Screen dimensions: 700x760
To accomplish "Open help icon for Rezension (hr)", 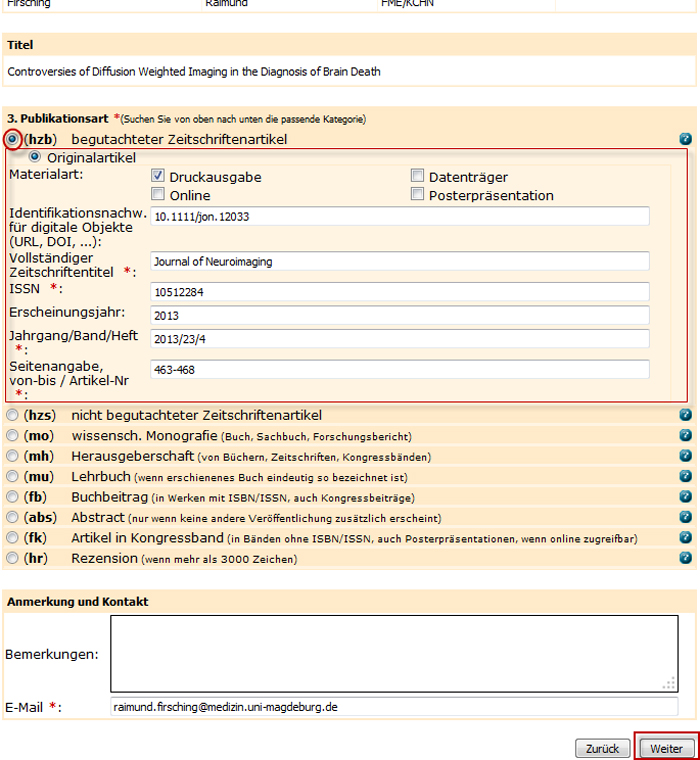I will (685, 558).
